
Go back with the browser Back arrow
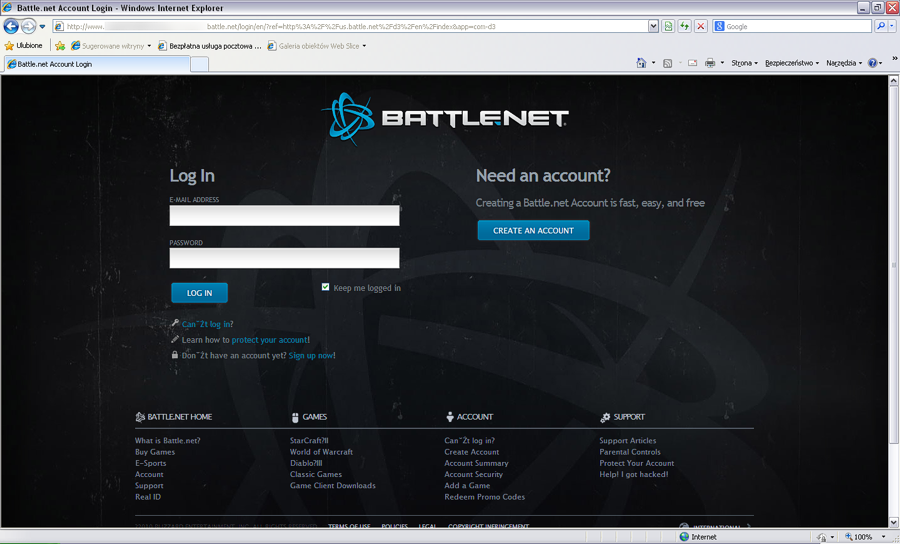coord(11,26)
